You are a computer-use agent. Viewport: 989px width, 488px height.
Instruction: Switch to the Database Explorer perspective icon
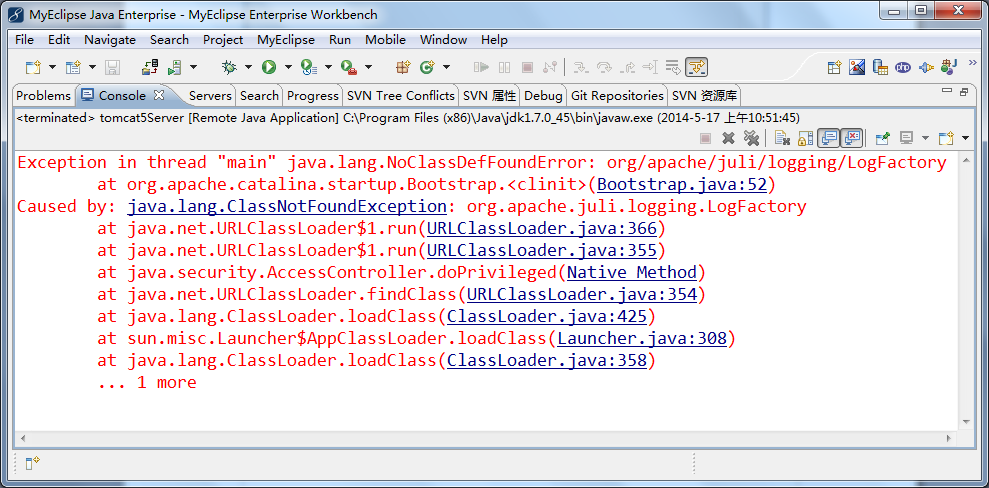coord(880,67)
